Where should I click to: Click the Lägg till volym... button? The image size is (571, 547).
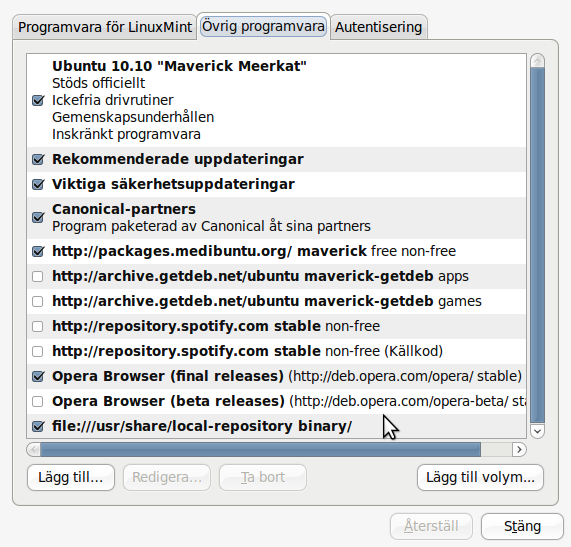480,477
